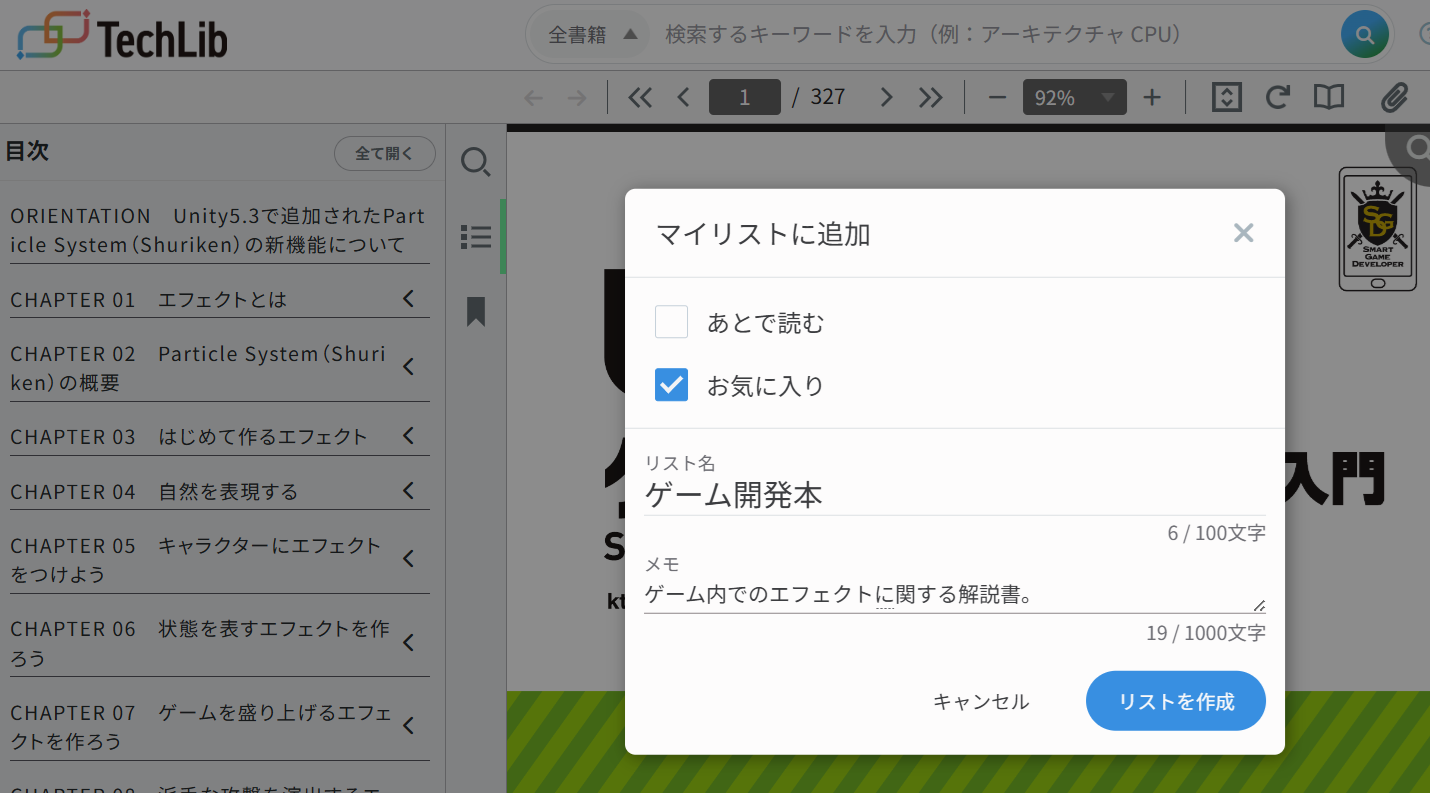Check the あとで読む checkbox
The image size is (1430, 793).
click(671, 321)
